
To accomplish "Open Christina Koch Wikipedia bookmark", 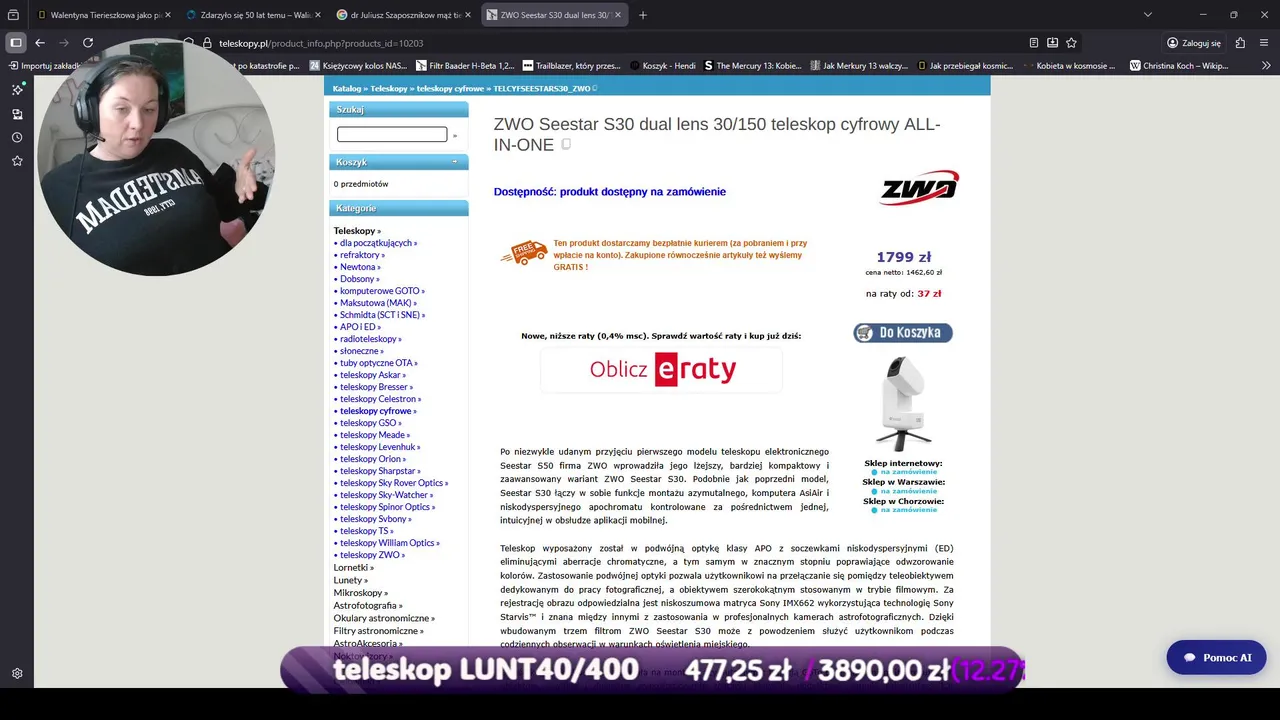I will pyautogui.click(x=1179, y=66).
